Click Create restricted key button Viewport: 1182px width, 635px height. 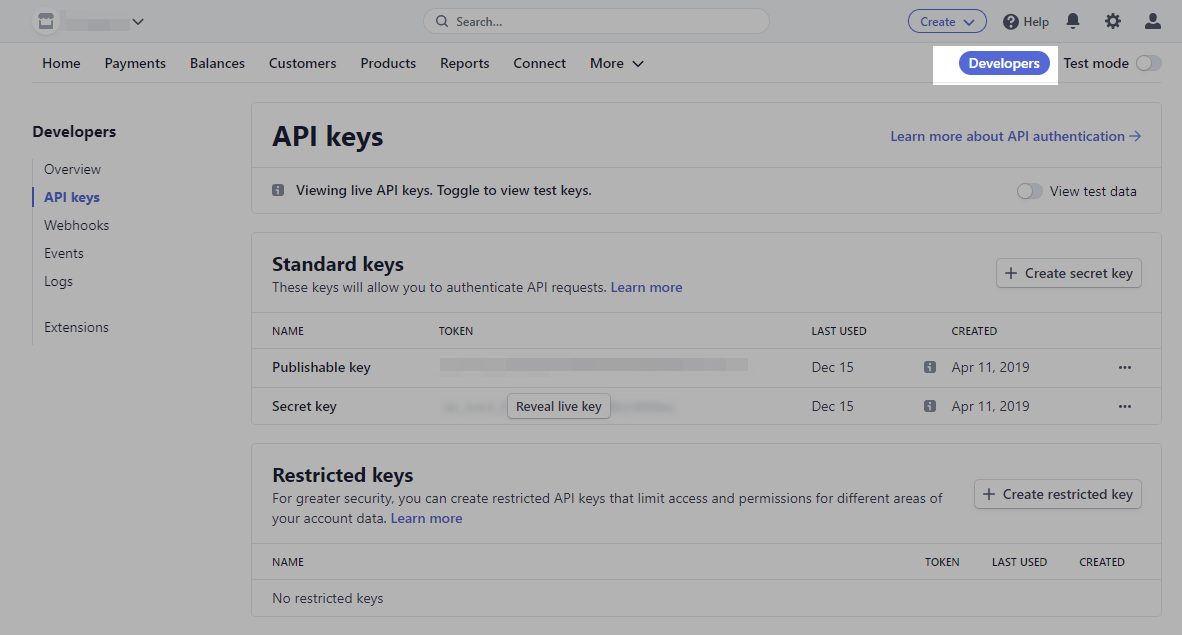tap(1058, 494)
